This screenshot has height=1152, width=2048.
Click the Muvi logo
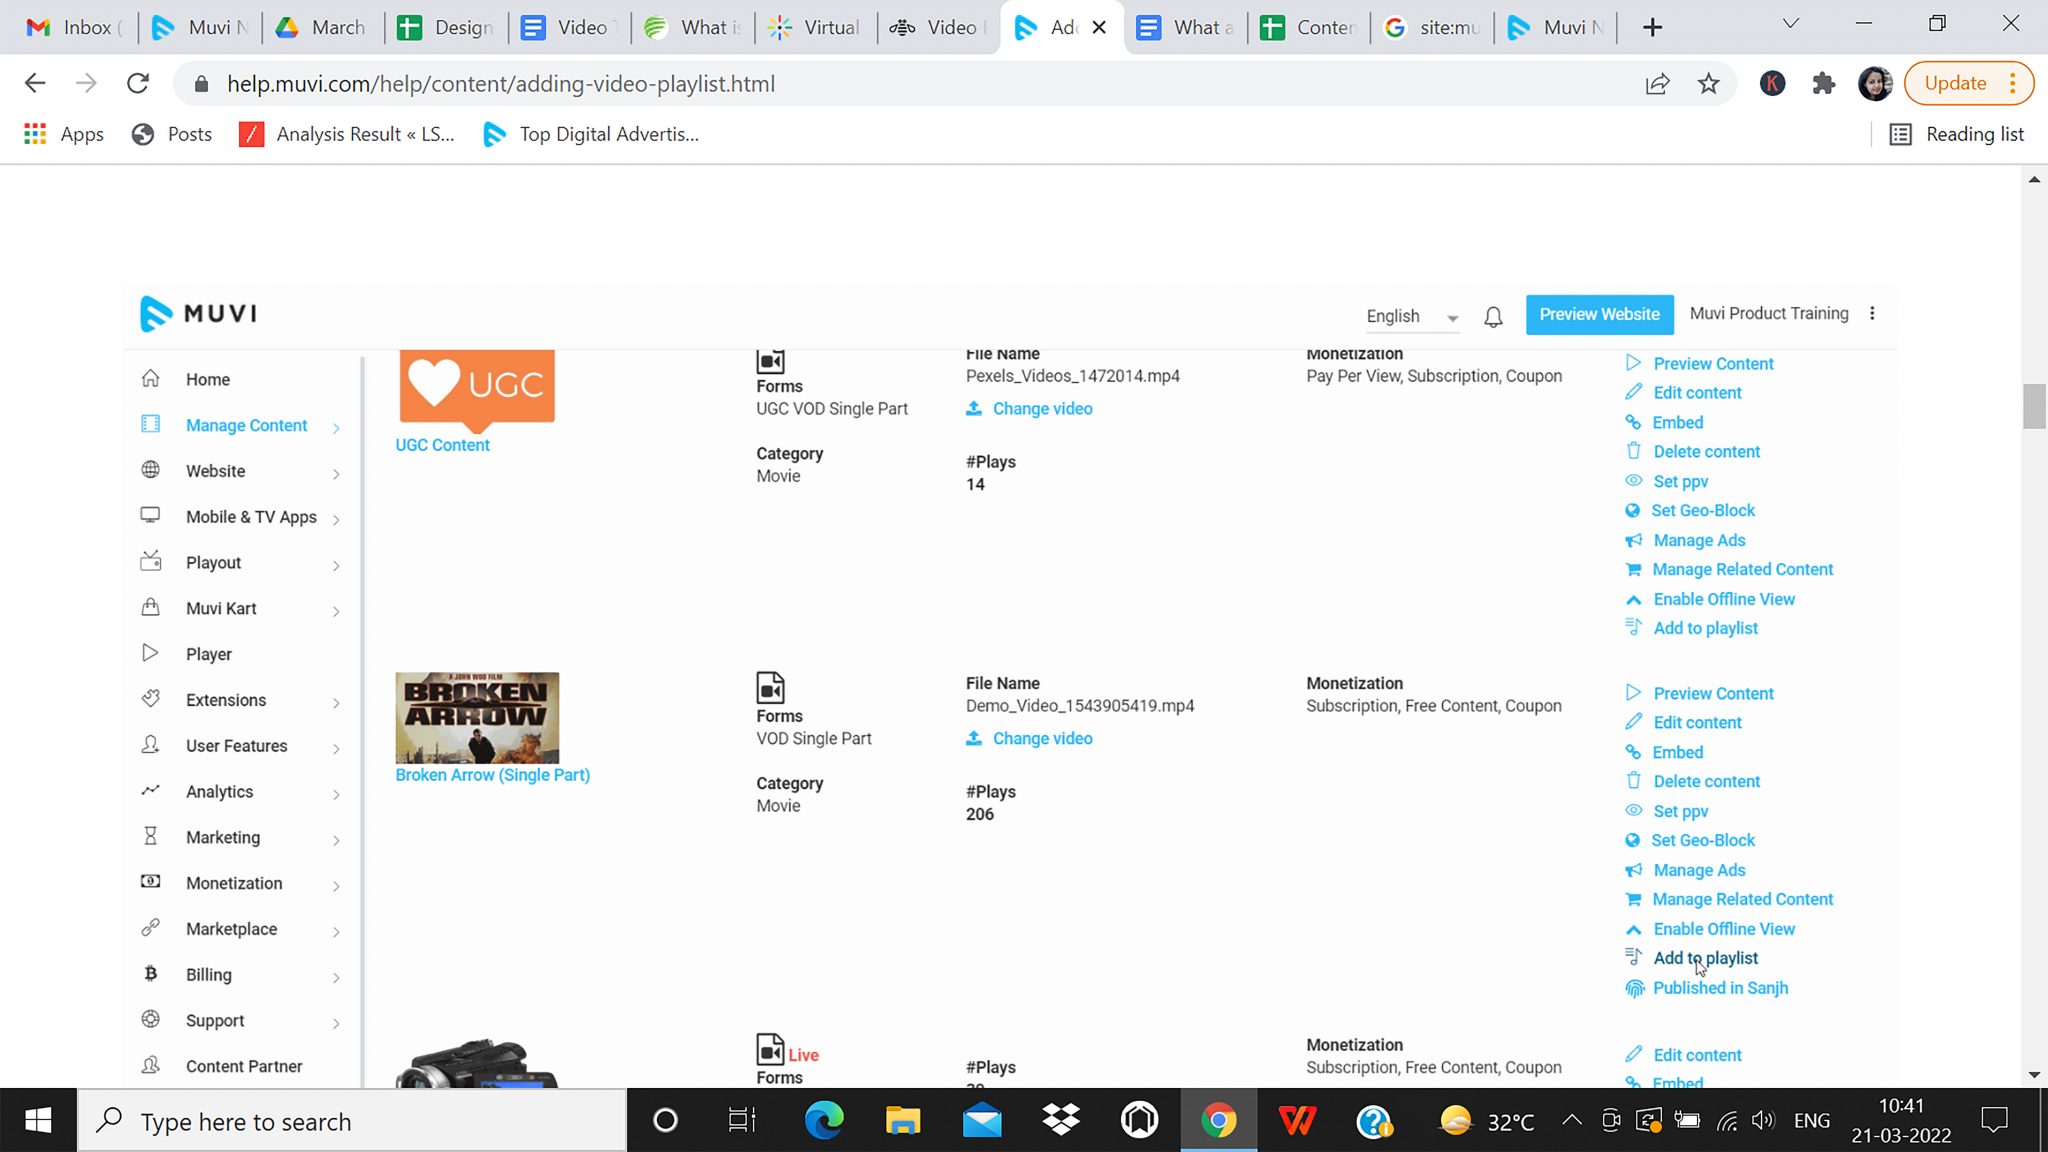coord(198,313)
